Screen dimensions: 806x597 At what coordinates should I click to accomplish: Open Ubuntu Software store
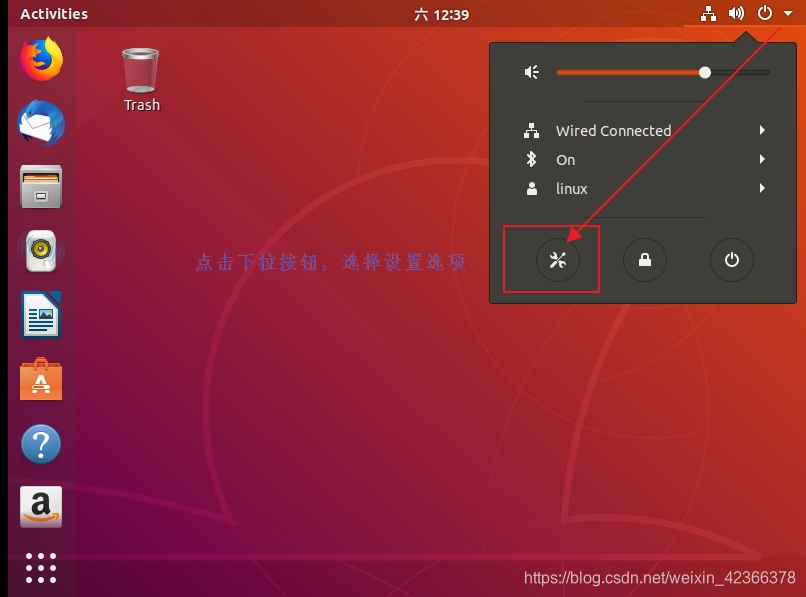[41, 379]
